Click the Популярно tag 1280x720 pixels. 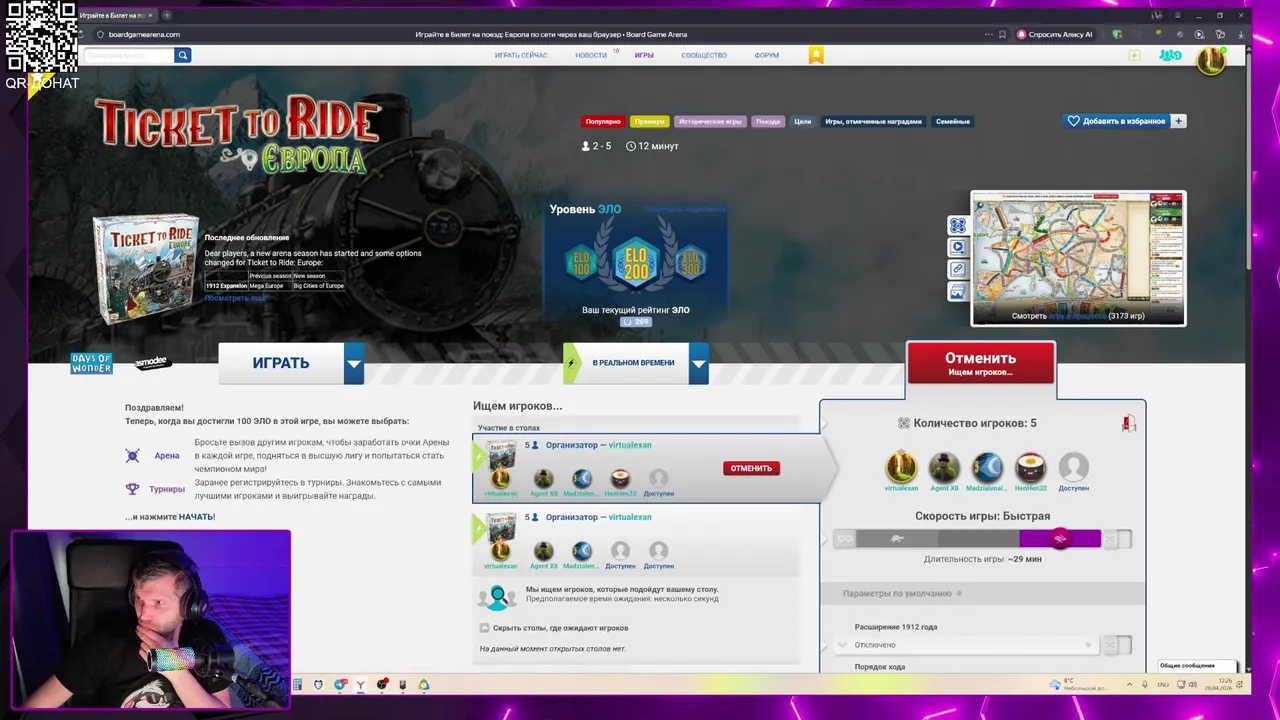(603, 121)
